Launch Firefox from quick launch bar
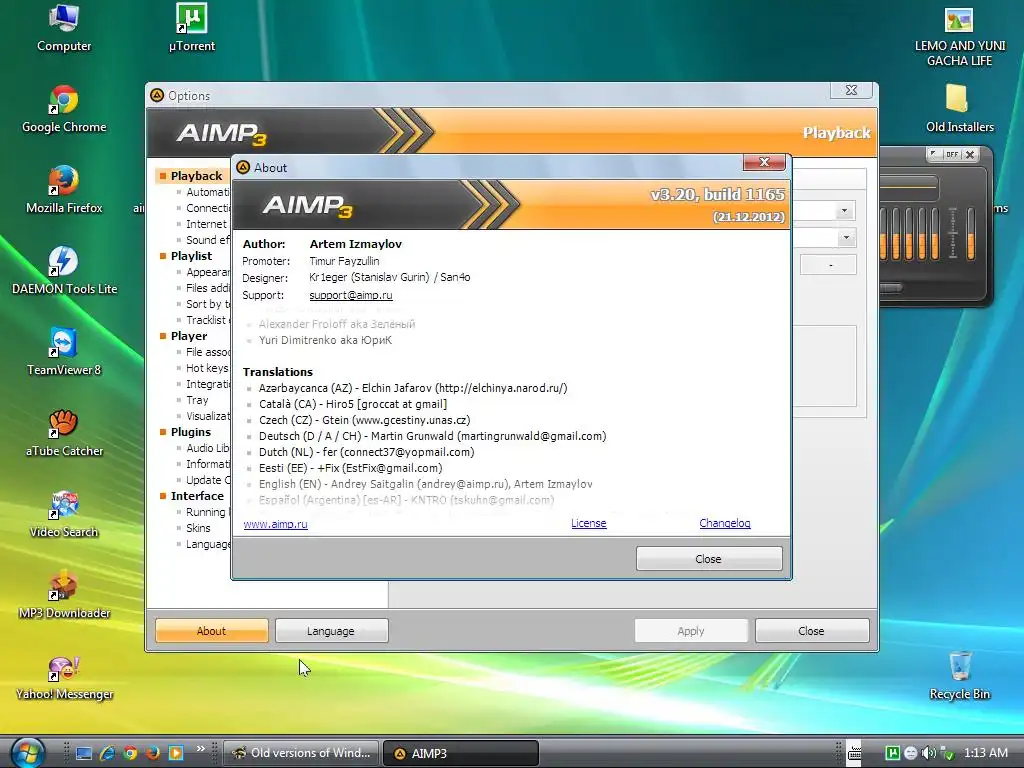 pyautogui.click(x=153, y=753)
